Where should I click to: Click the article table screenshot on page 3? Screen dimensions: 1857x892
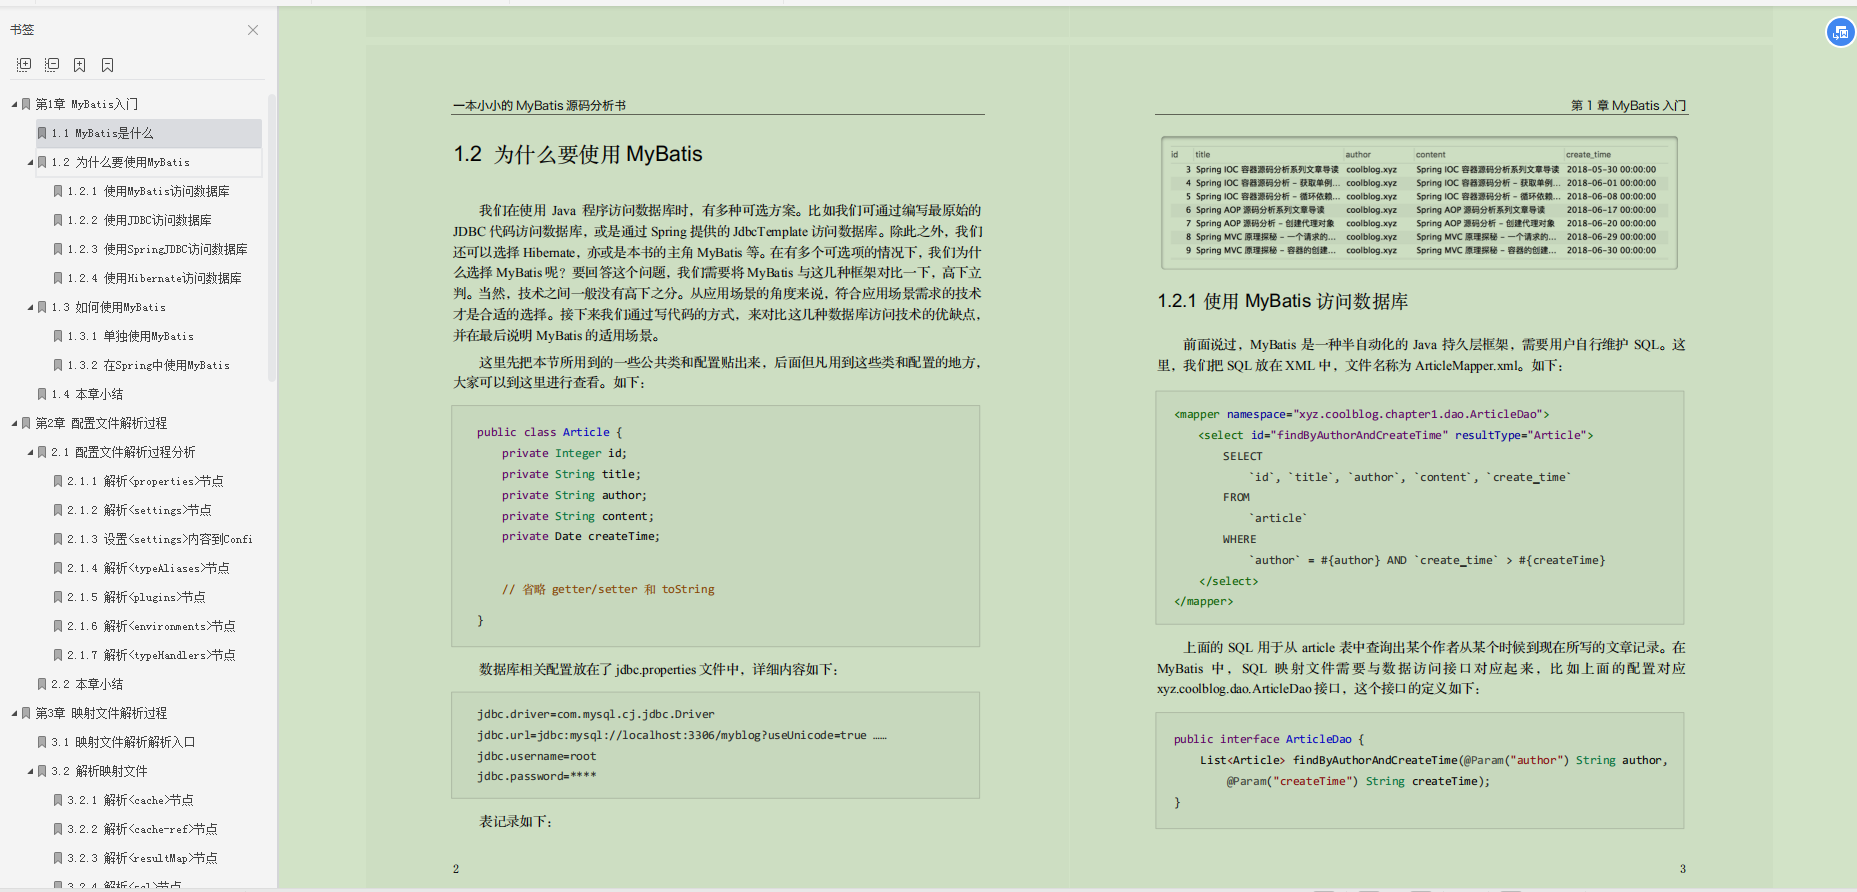(x=1419, y=203)
